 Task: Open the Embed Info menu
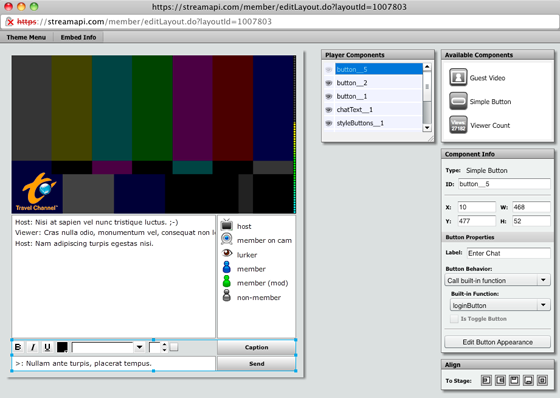tap(78, 37)
